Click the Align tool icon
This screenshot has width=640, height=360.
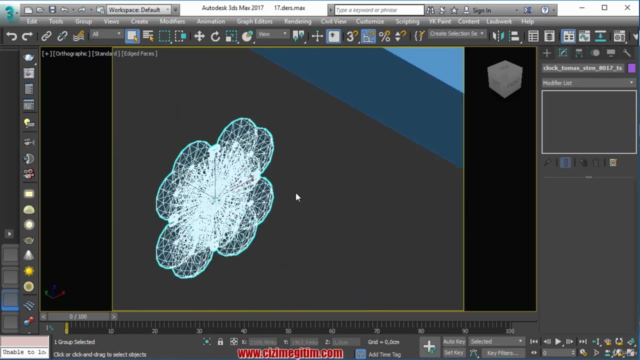(514, 36)
